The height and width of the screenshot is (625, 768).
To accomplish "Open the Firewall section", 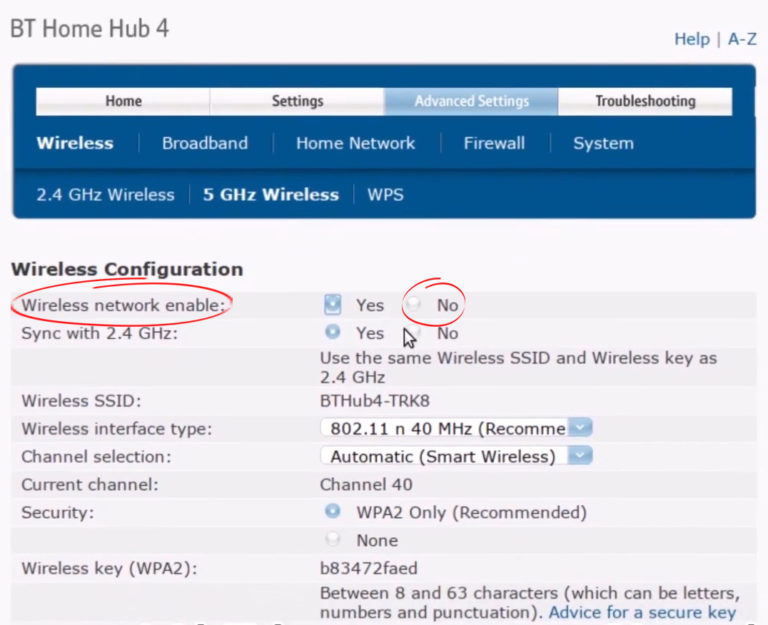I will click(x=494, y=143).
